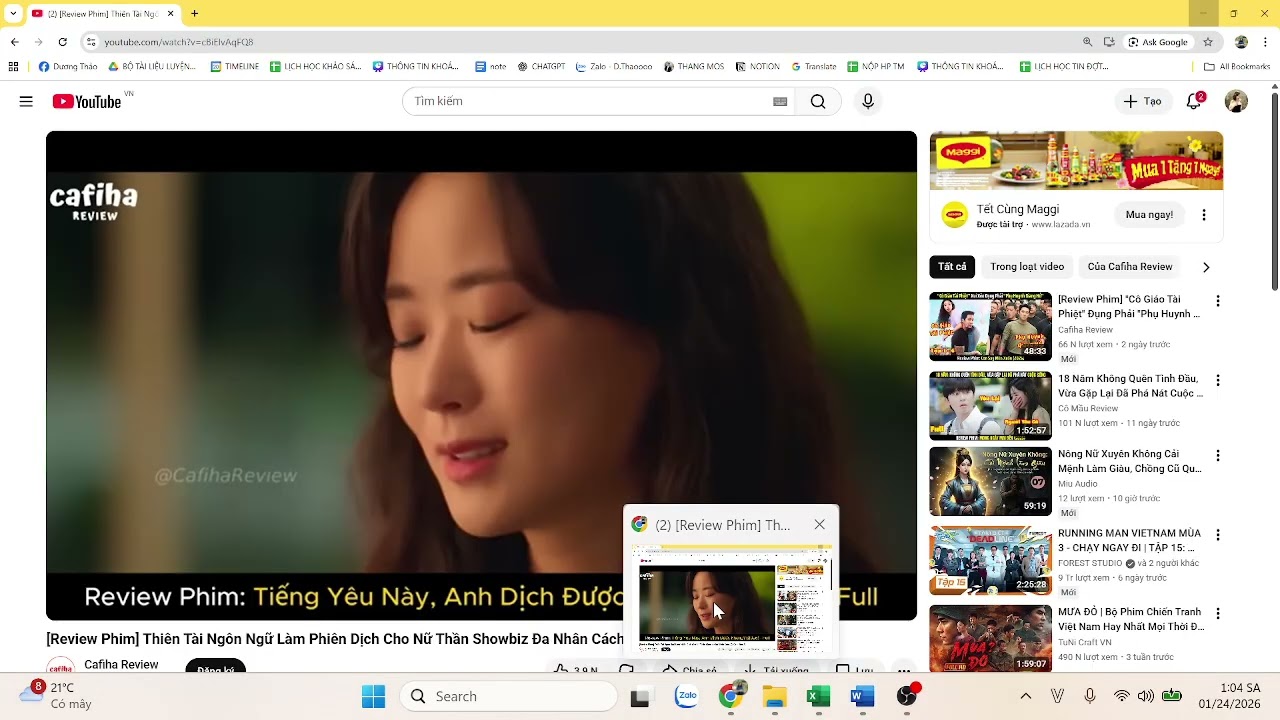Screen dimensions: 1280x720
Task: Click the address bar URL
Action: tap(179, 42)
